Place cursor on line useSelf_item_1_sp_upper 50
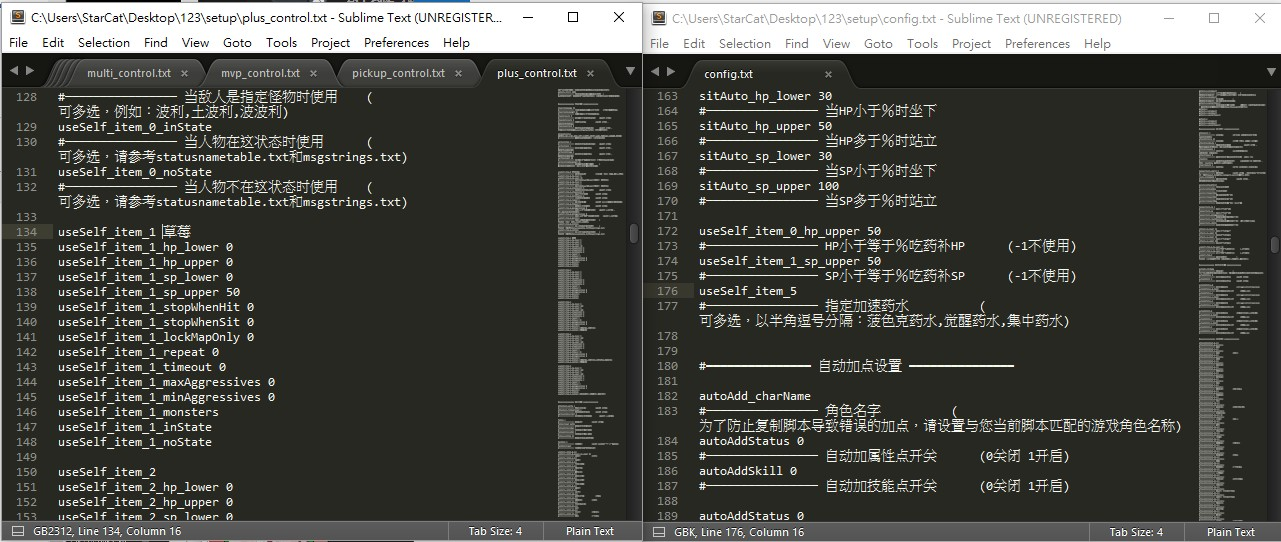This screenshot has height=542, width=1281. click(x=148, y=292)
